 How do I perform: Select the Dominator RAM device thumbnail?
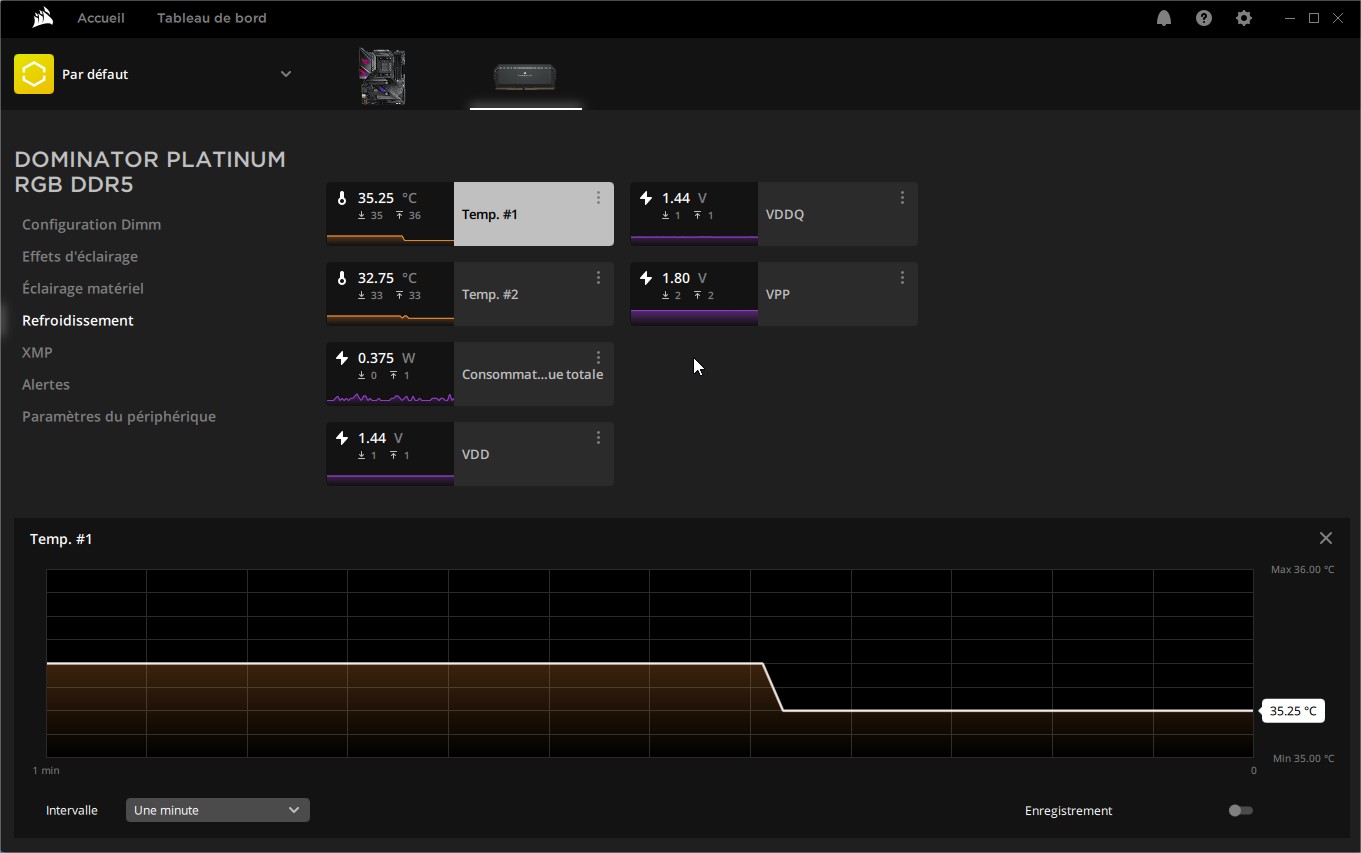tap(526, 77)
